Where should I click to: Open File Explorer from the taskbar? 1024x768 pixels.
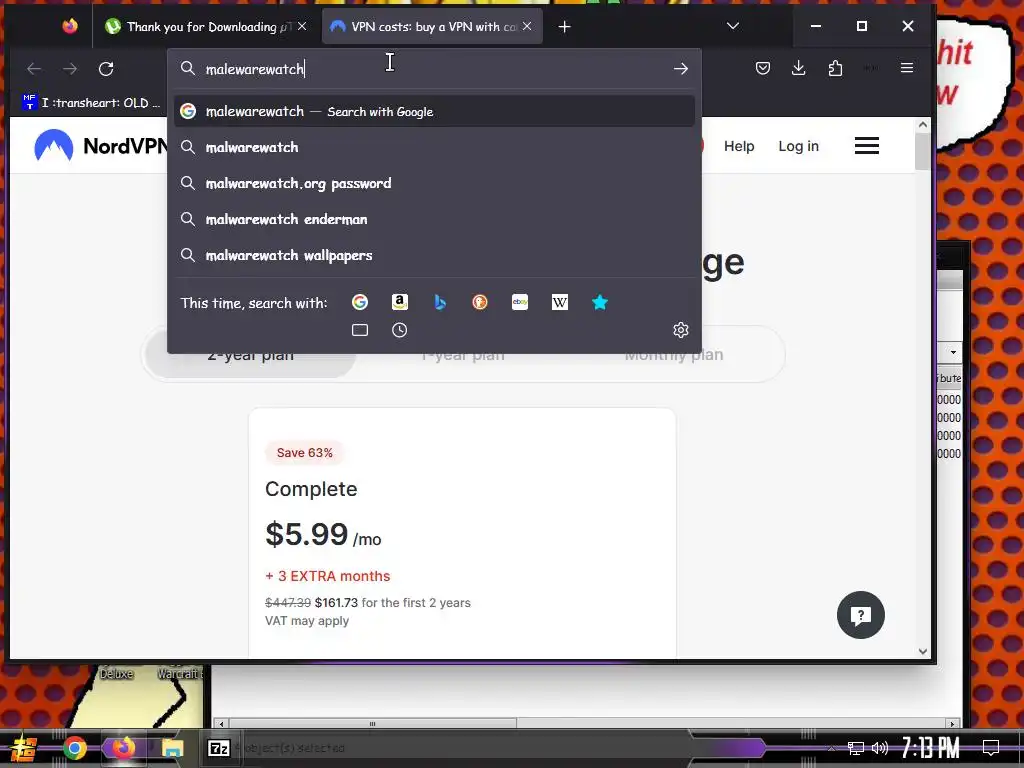click(x=172, y=748)
